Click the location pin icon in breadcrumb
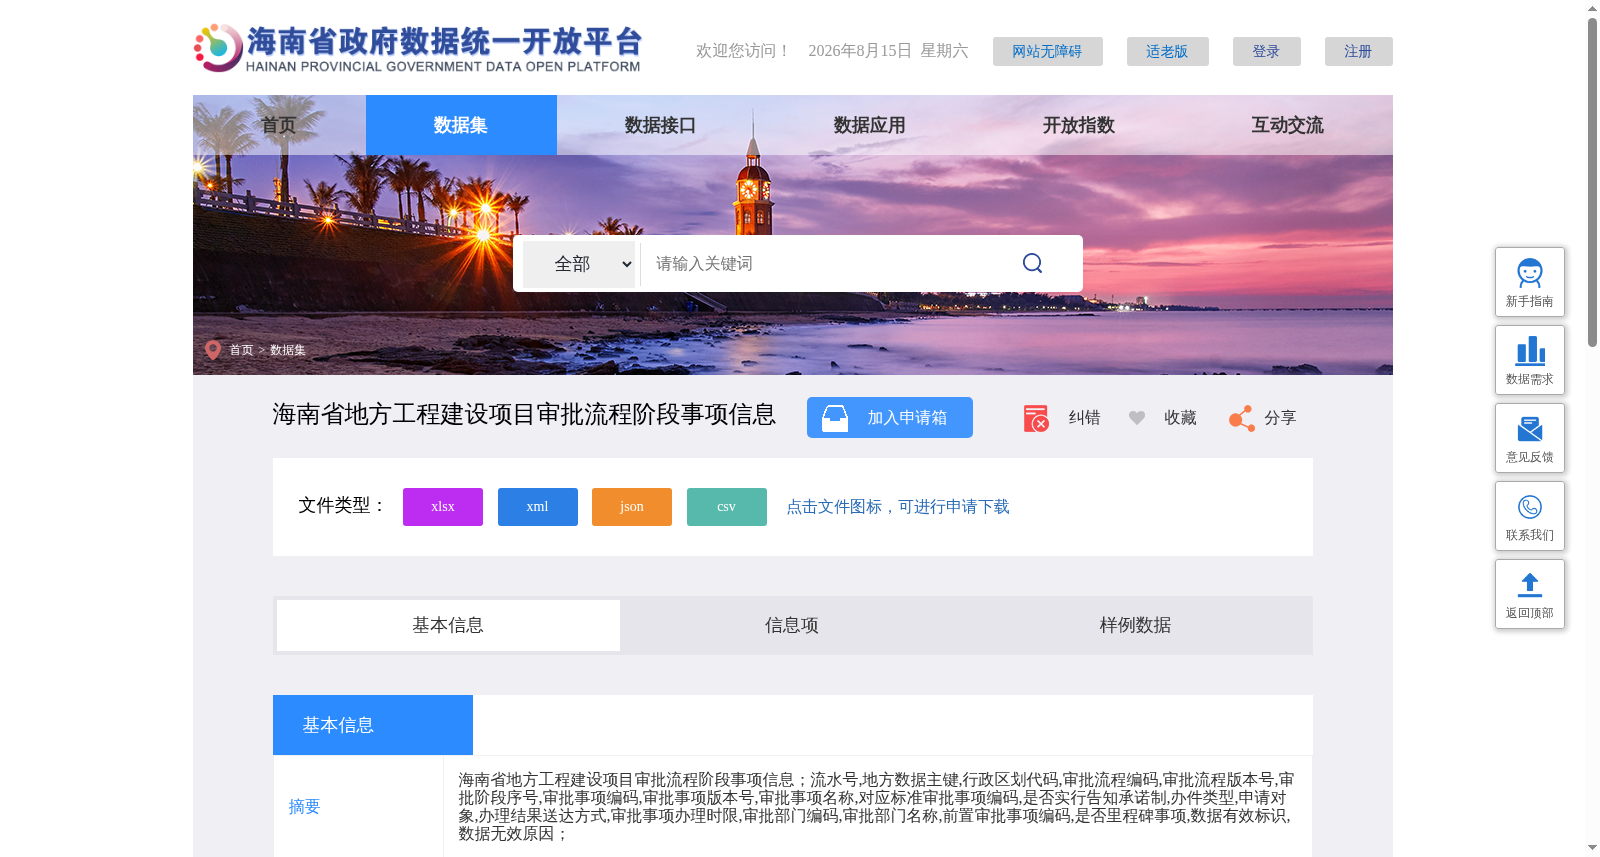Image resolution: width=1600 pixels, height=857 pixels. tap(213, 350)
